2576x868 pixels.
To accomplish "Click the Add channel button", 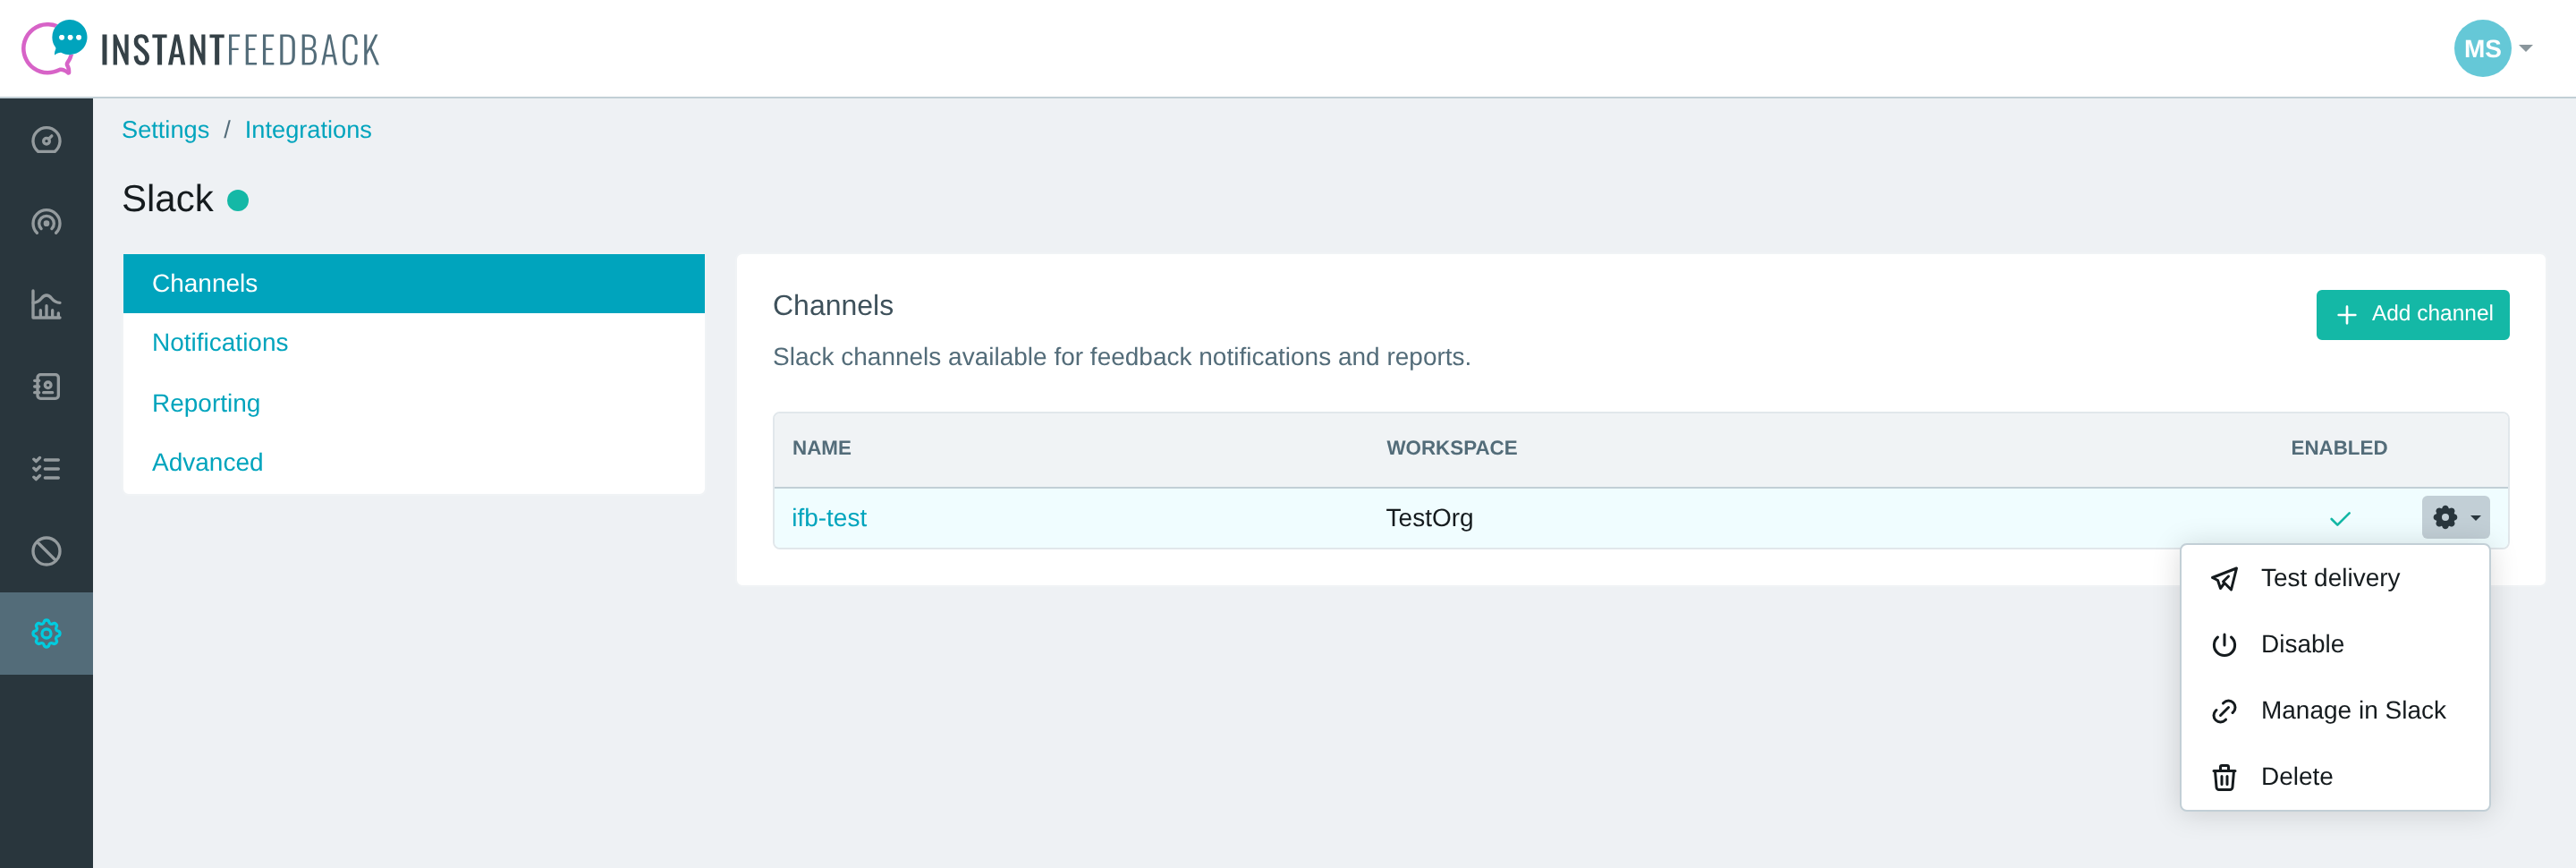I will click(2411, 314).
